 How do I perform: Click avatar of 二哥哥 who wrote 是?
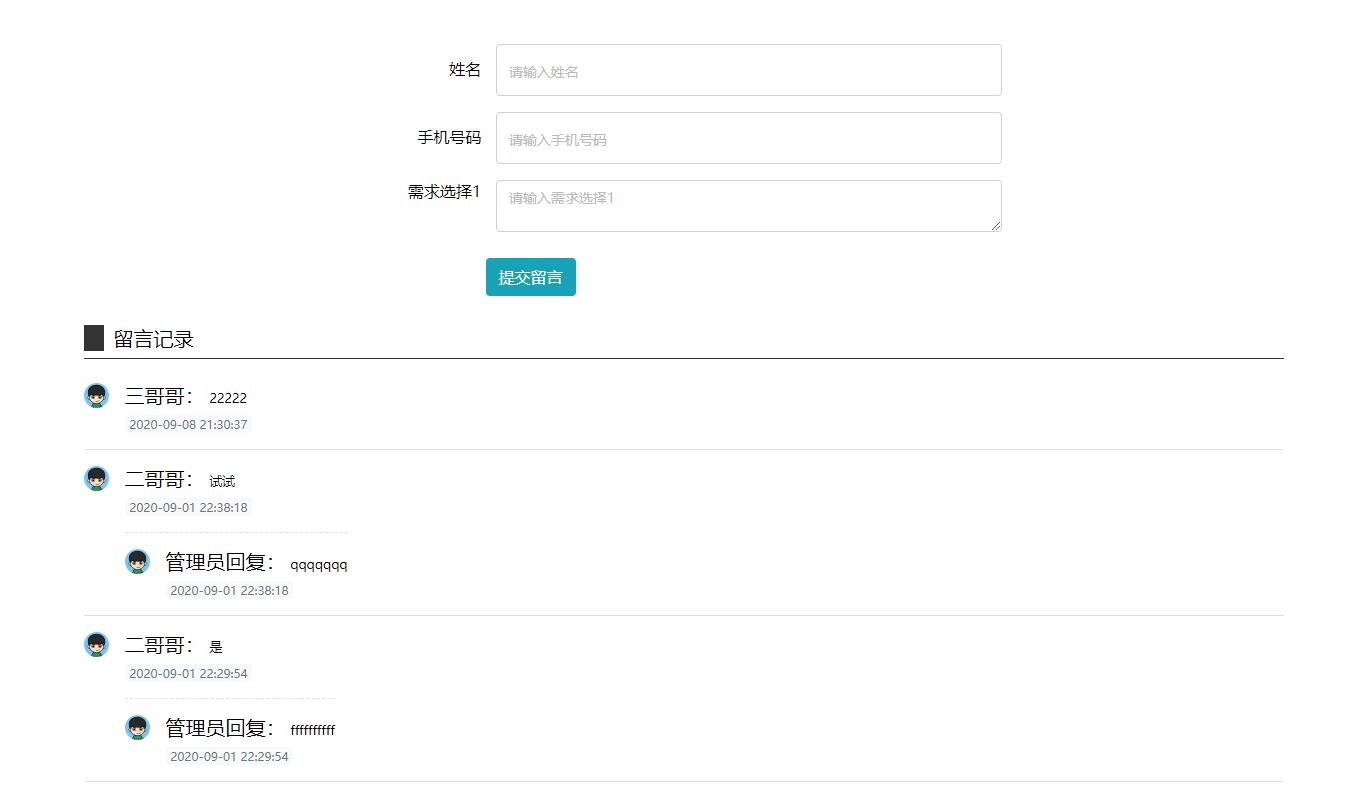[96, 645]
